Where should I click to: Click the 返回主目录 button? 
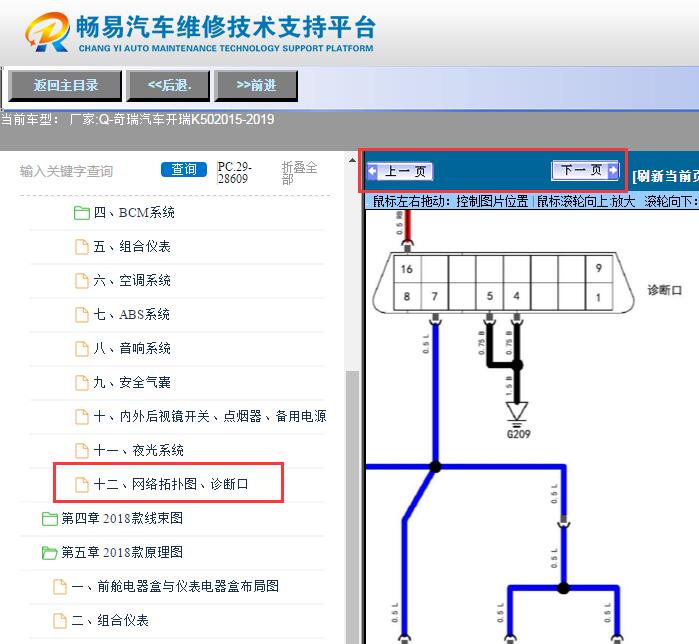coord(65,86)
